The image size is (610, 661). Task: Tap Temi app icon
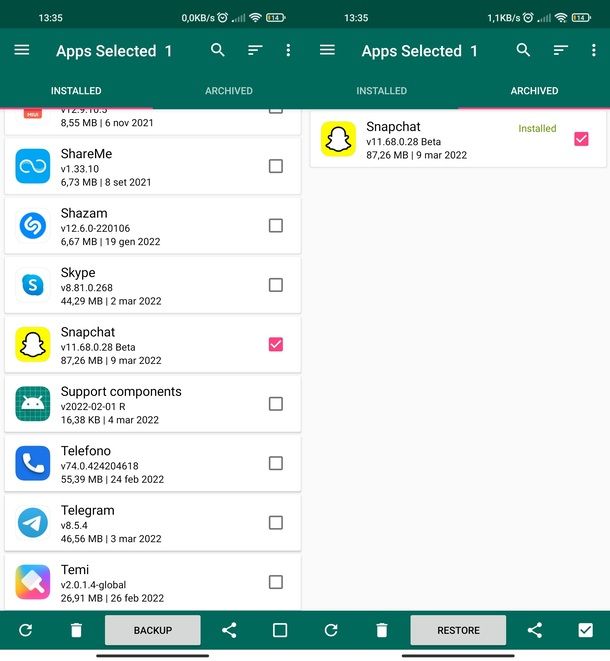pos(32,582)
